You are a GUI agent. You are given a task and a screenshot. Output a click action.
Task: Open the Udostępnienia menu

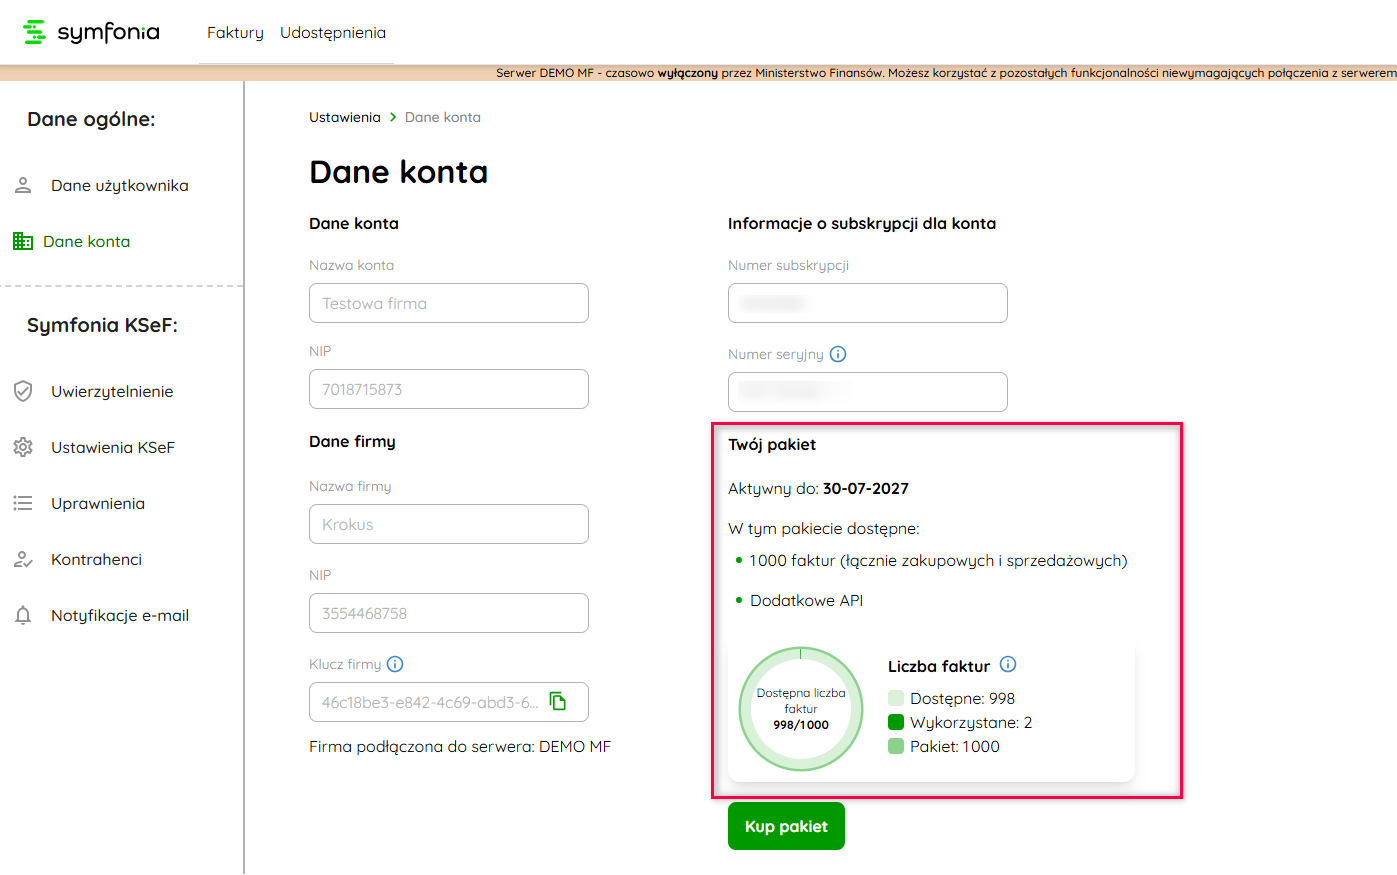click(x=333, y=33)
